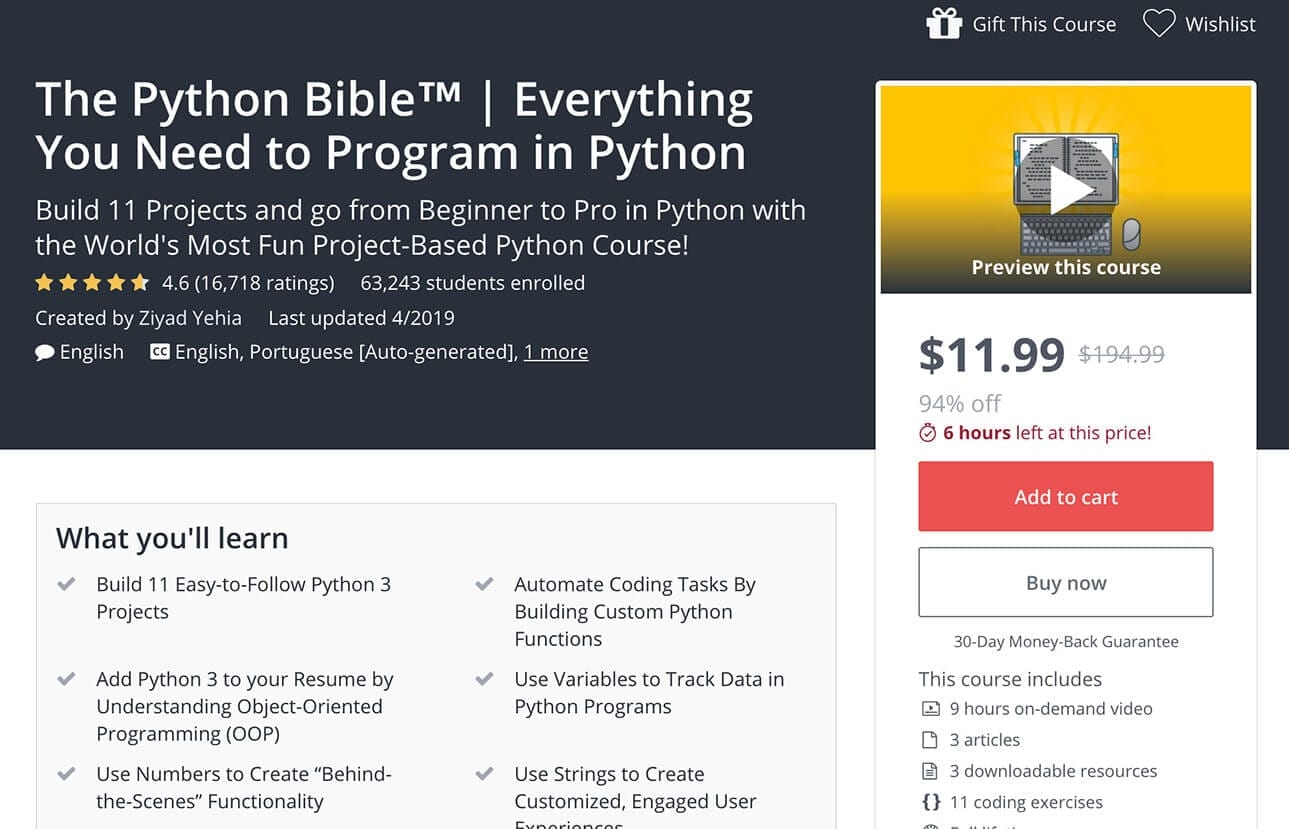Screen dimensions: 1289x829
Task: Click the author name Ziyad Yehia
Action: (x=189, y=318)
